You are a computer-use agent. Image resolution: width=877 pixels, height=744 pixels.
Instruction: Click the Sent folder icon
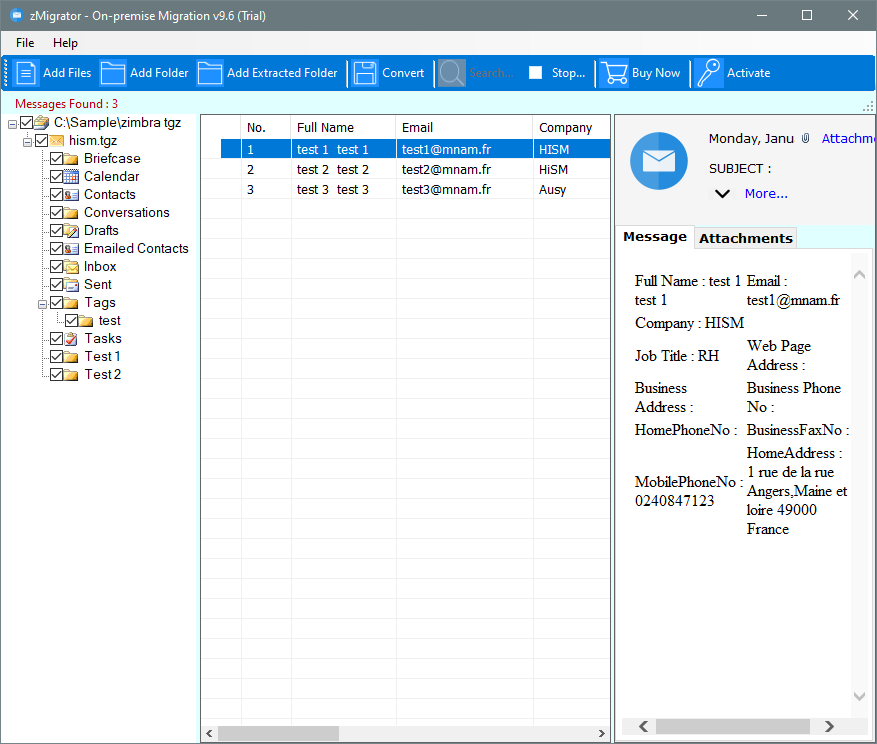[71, 285]
